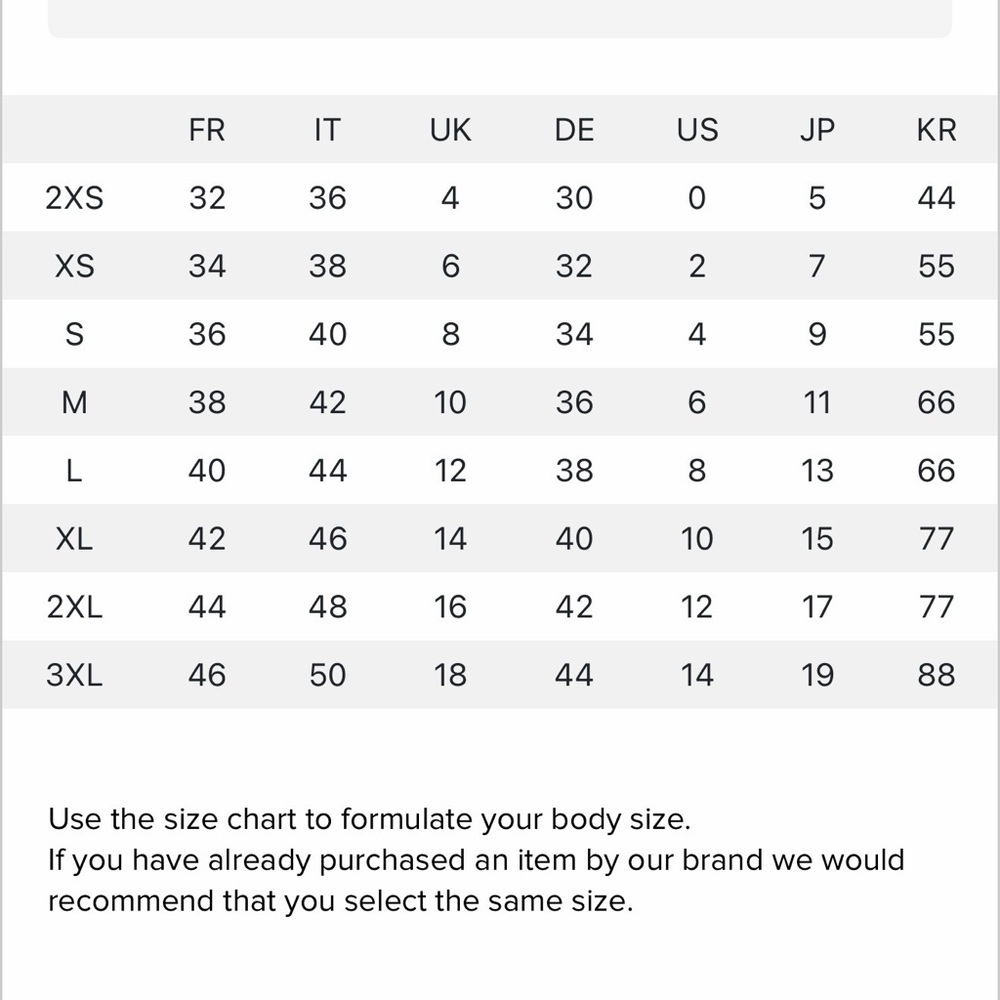Select the FR column header
This screenshot has height=1000, width=1000.
coord(207,130)
